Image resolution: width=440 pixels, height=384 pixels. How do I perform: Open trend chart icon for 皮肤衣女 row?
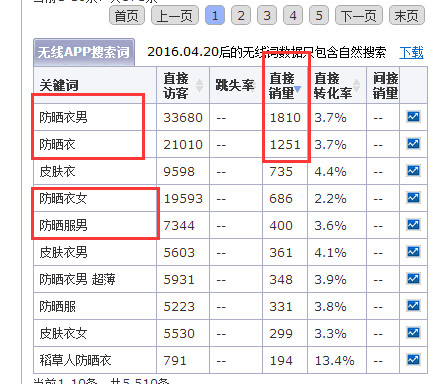coord(413,333)
